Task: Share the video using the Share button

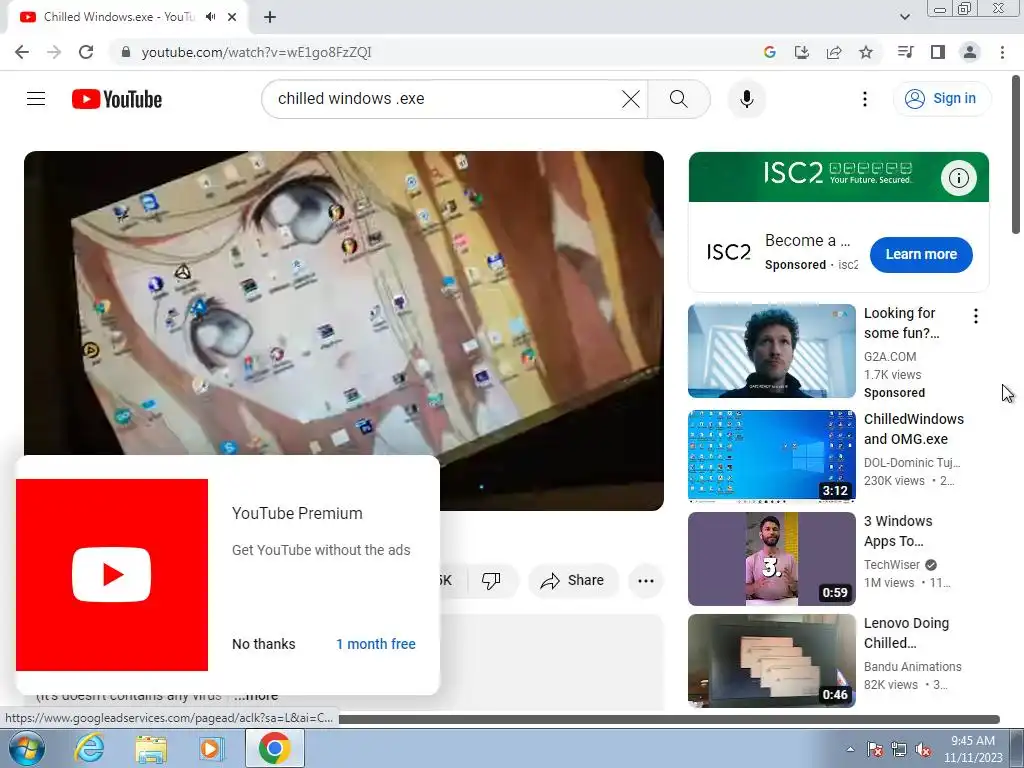Action: pos(573,580)
